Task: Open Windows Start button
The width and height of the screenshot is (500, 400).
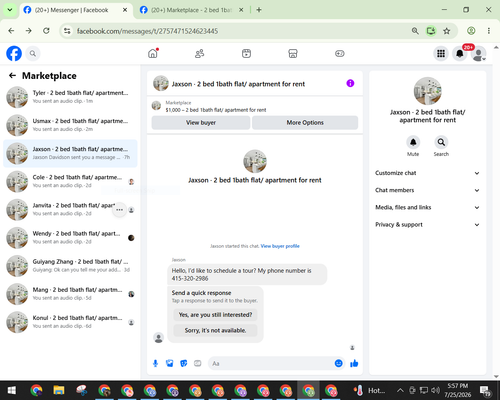Action: (12, 390)
